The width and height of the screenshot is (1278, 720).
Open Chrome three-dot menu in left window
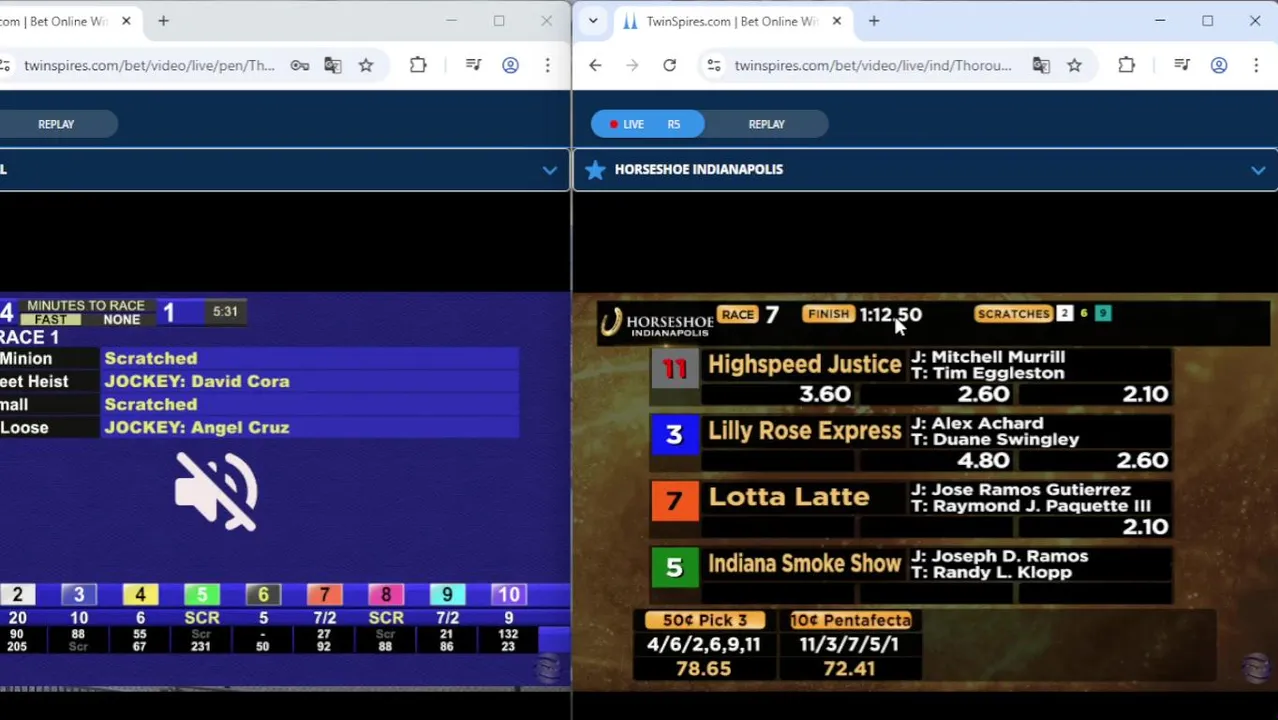point(547,65)
